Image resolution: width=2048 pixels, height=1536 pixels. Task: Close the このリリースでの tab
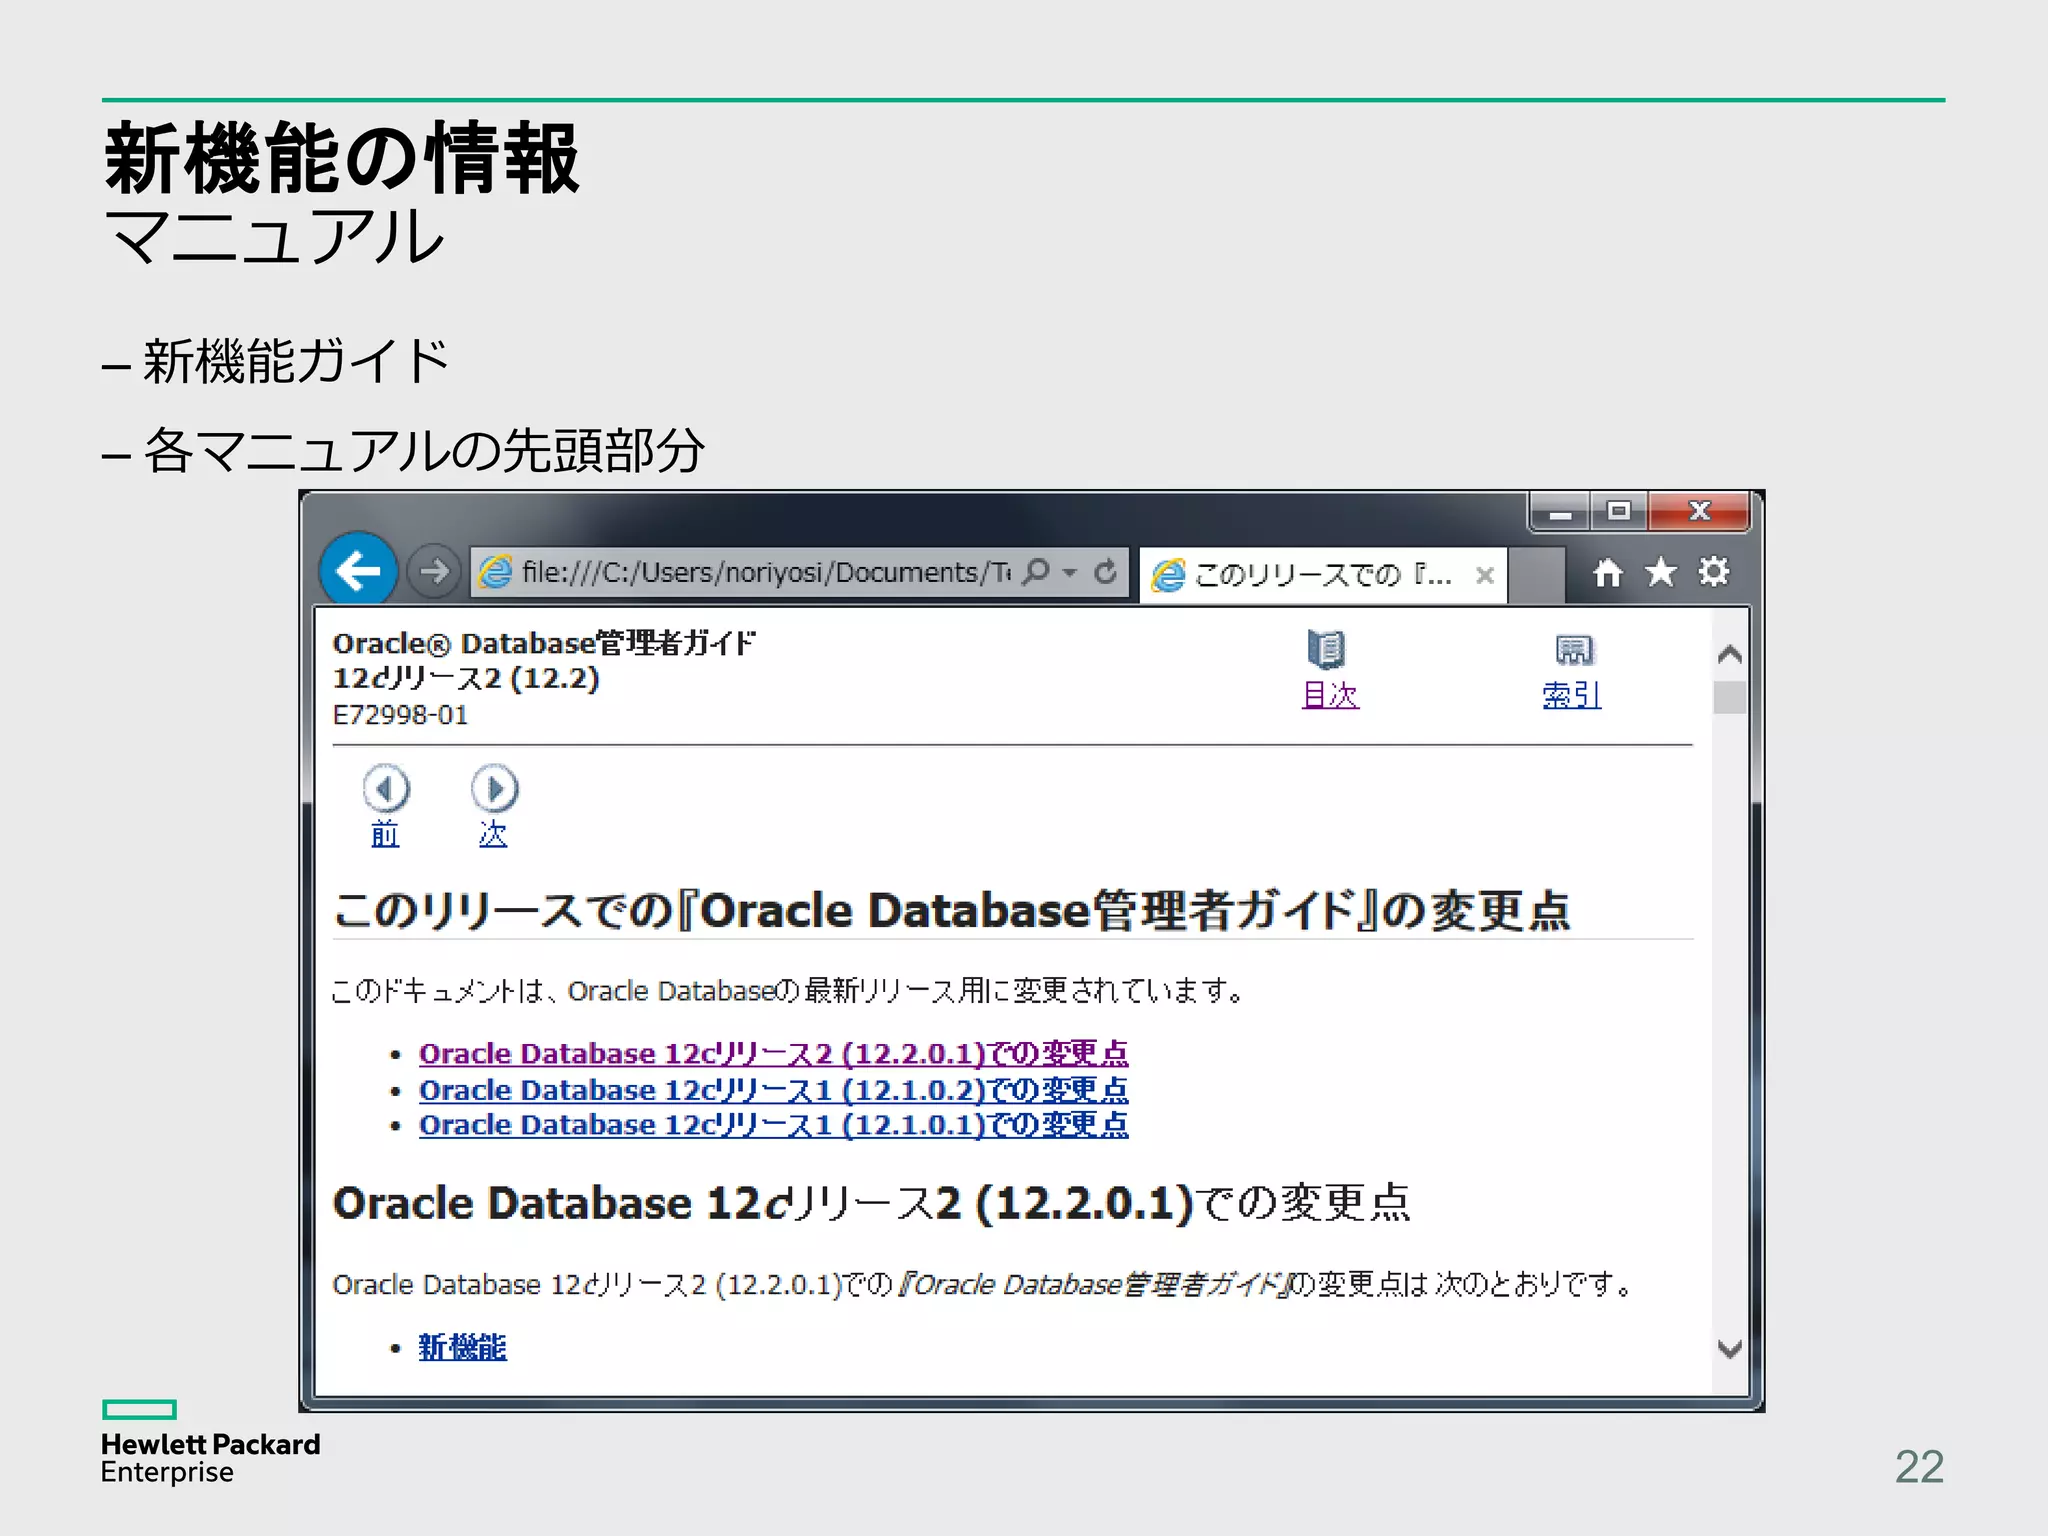point(1485,575)
